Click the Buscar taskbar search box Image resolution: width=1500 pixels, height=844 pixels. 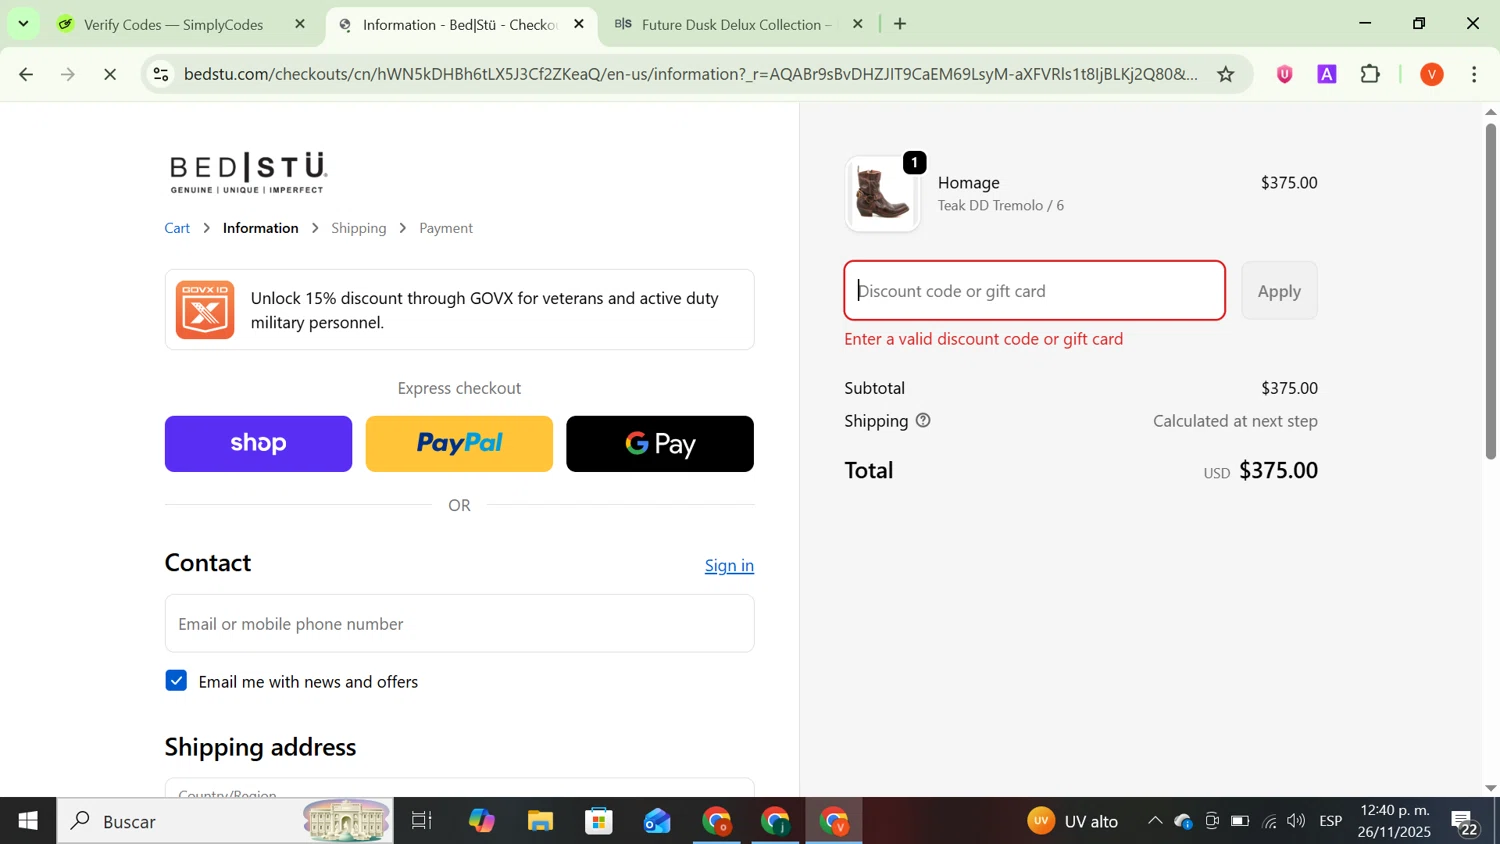point(225,821)
